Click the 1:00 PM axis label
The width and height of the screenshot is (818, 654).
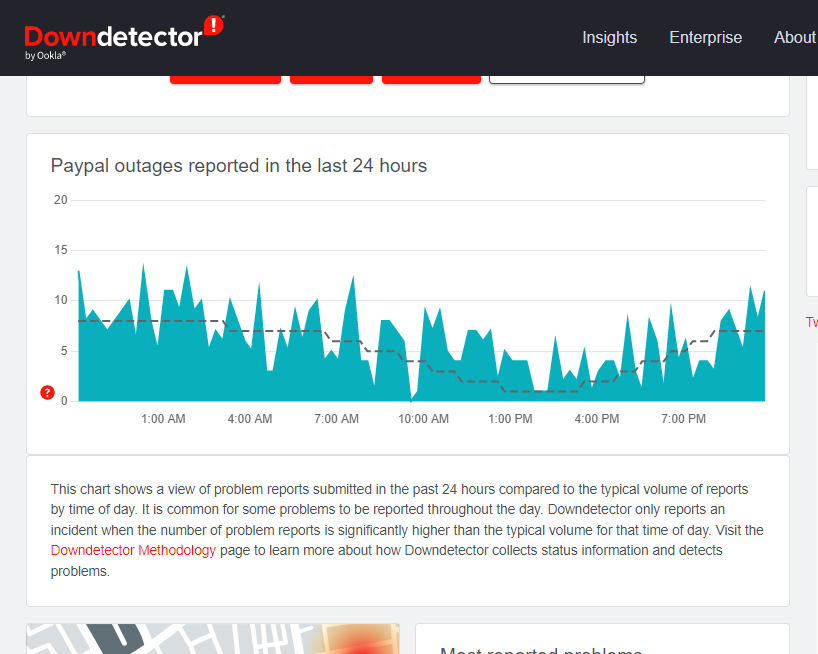tap(510, 419)
